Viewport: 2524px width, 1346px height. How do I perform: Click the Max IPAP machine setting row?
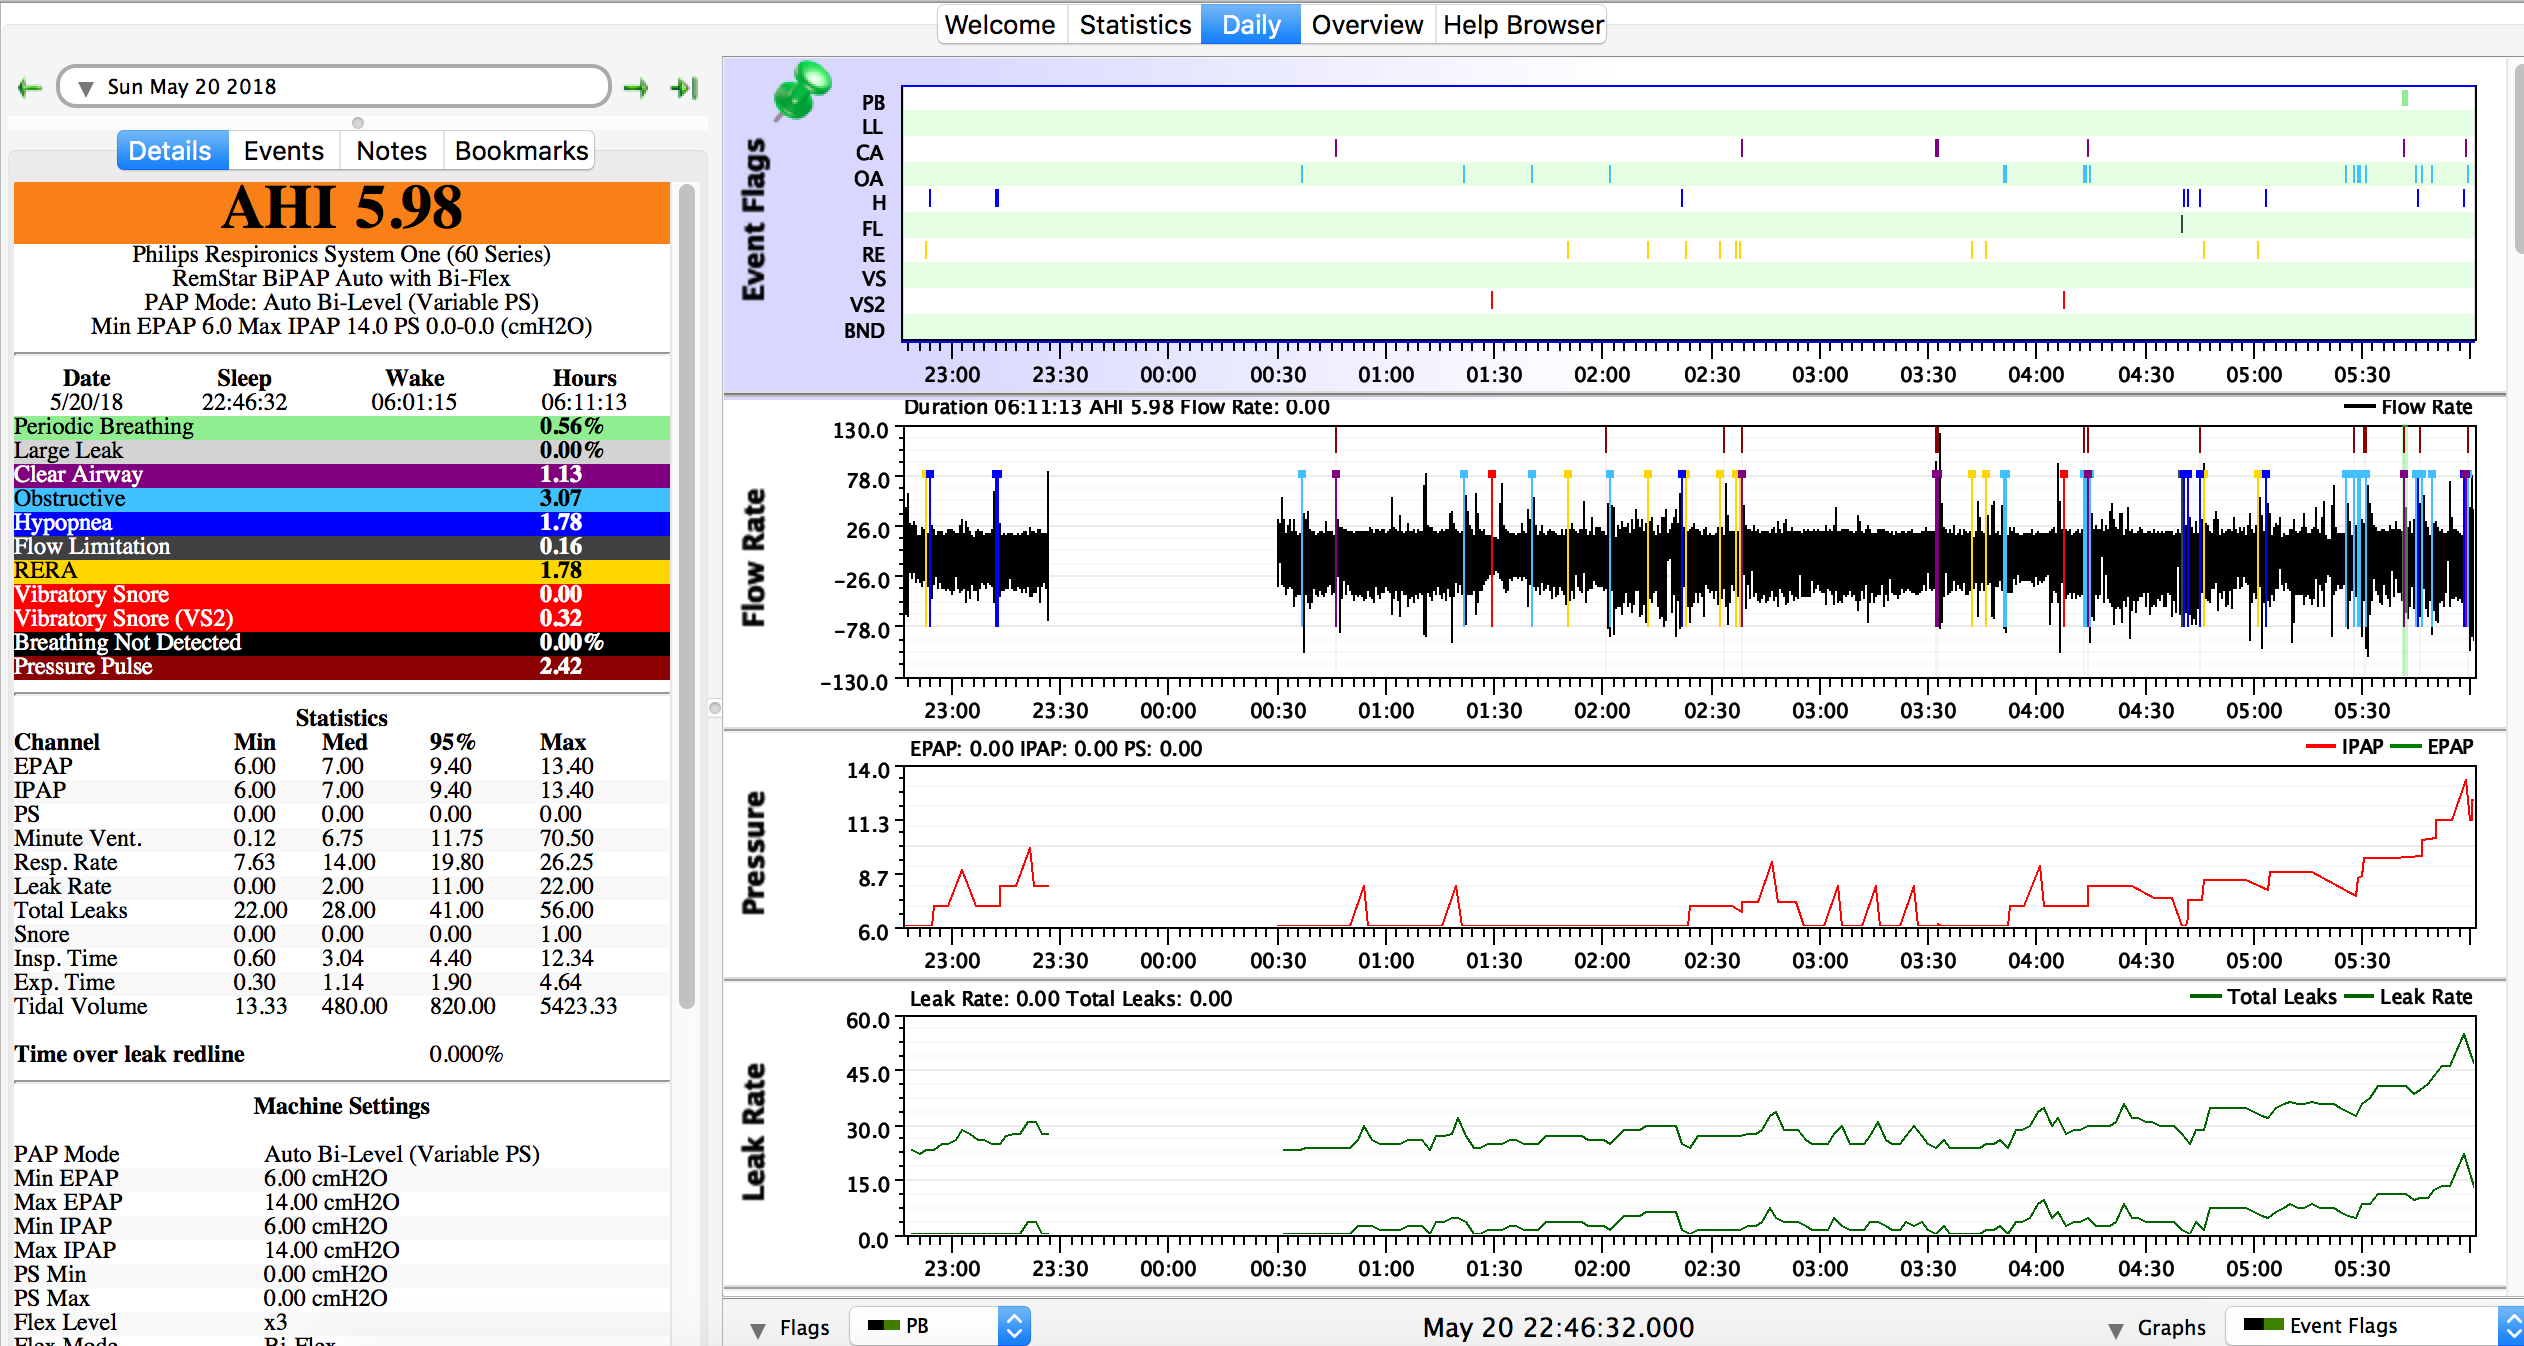coord(341,1251)
